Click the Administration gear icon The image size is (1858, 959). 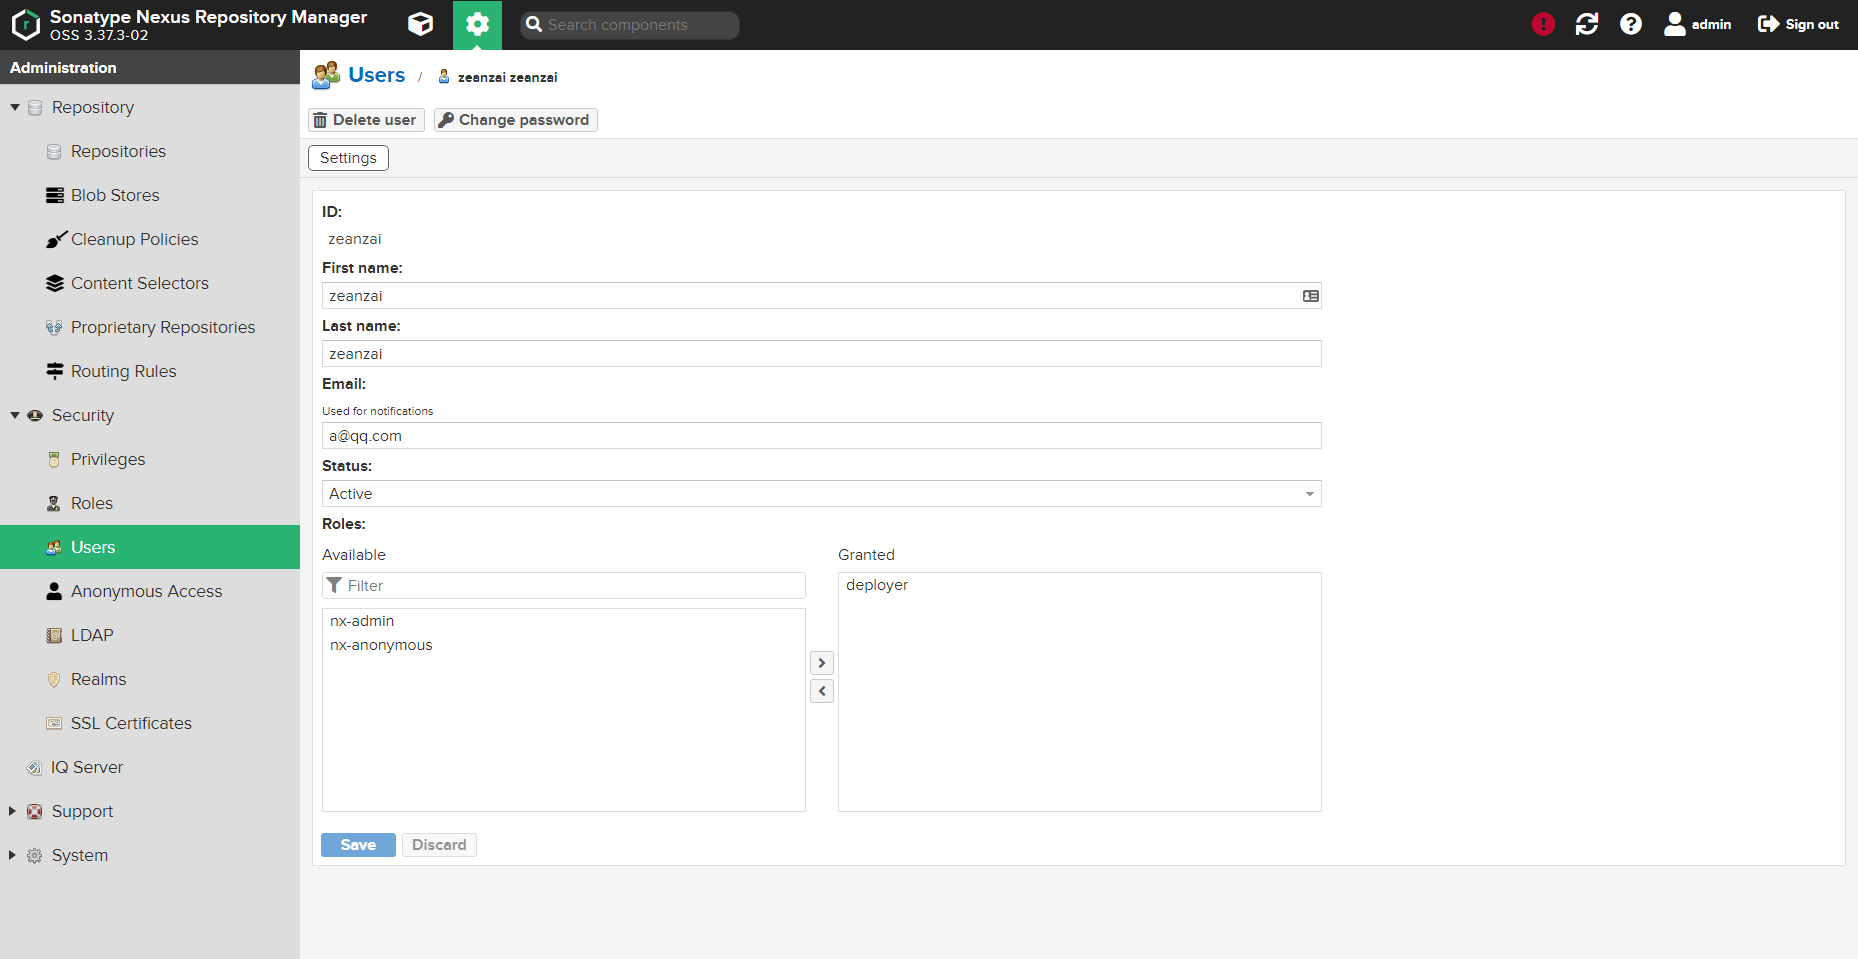click(477, 24)
